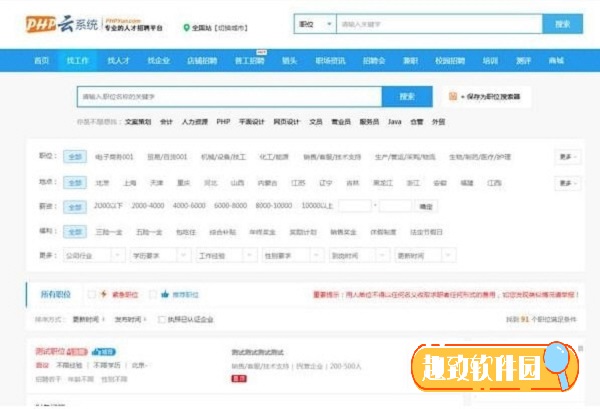This screenshot has width=600, height=409.
Task: Open the 找人才 navigation tab
Action: (118, 61)
